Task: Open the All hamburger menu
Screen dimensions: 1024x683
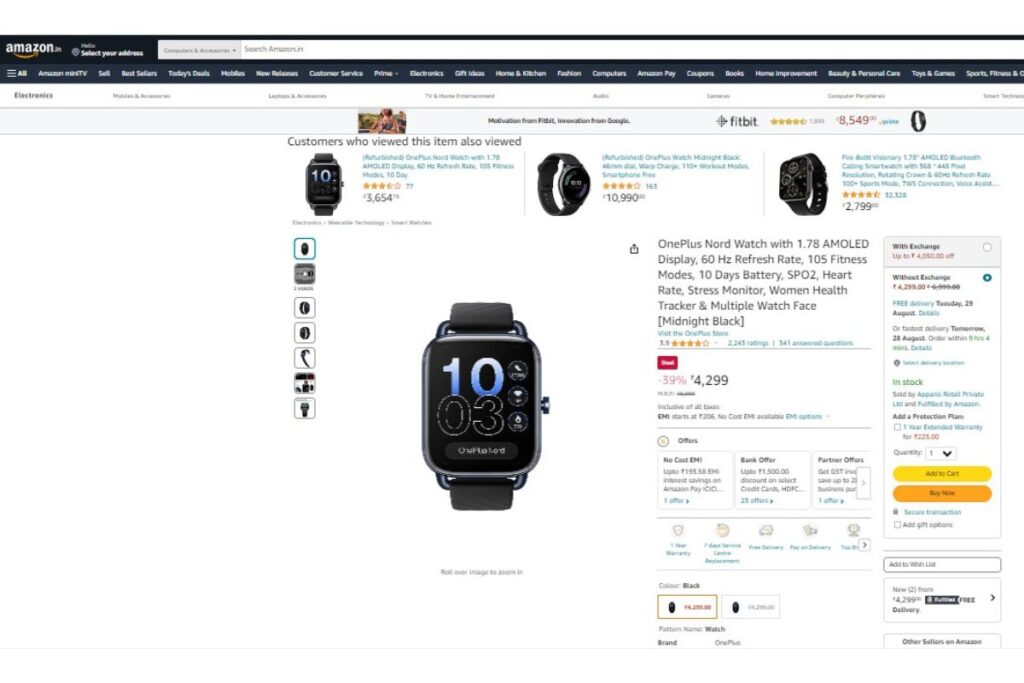Action: [17, 73]
